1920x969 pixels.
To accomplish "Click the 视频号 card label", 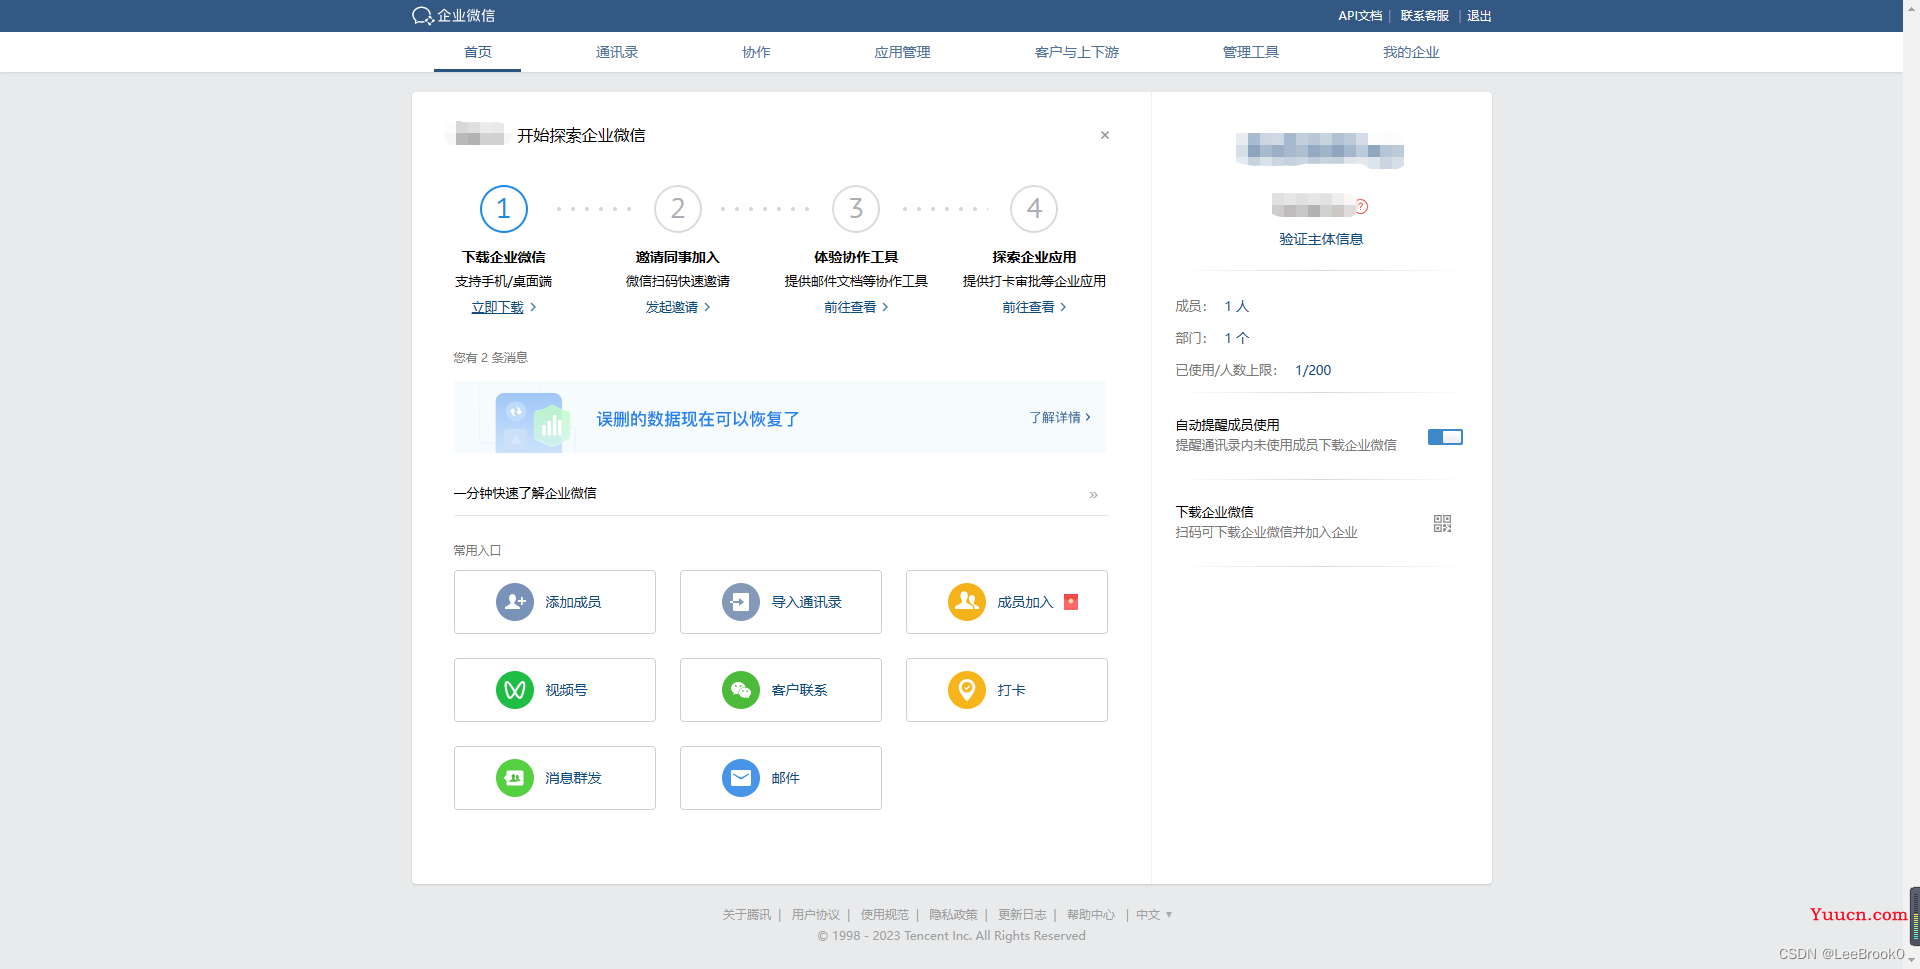I will point(566,690).
